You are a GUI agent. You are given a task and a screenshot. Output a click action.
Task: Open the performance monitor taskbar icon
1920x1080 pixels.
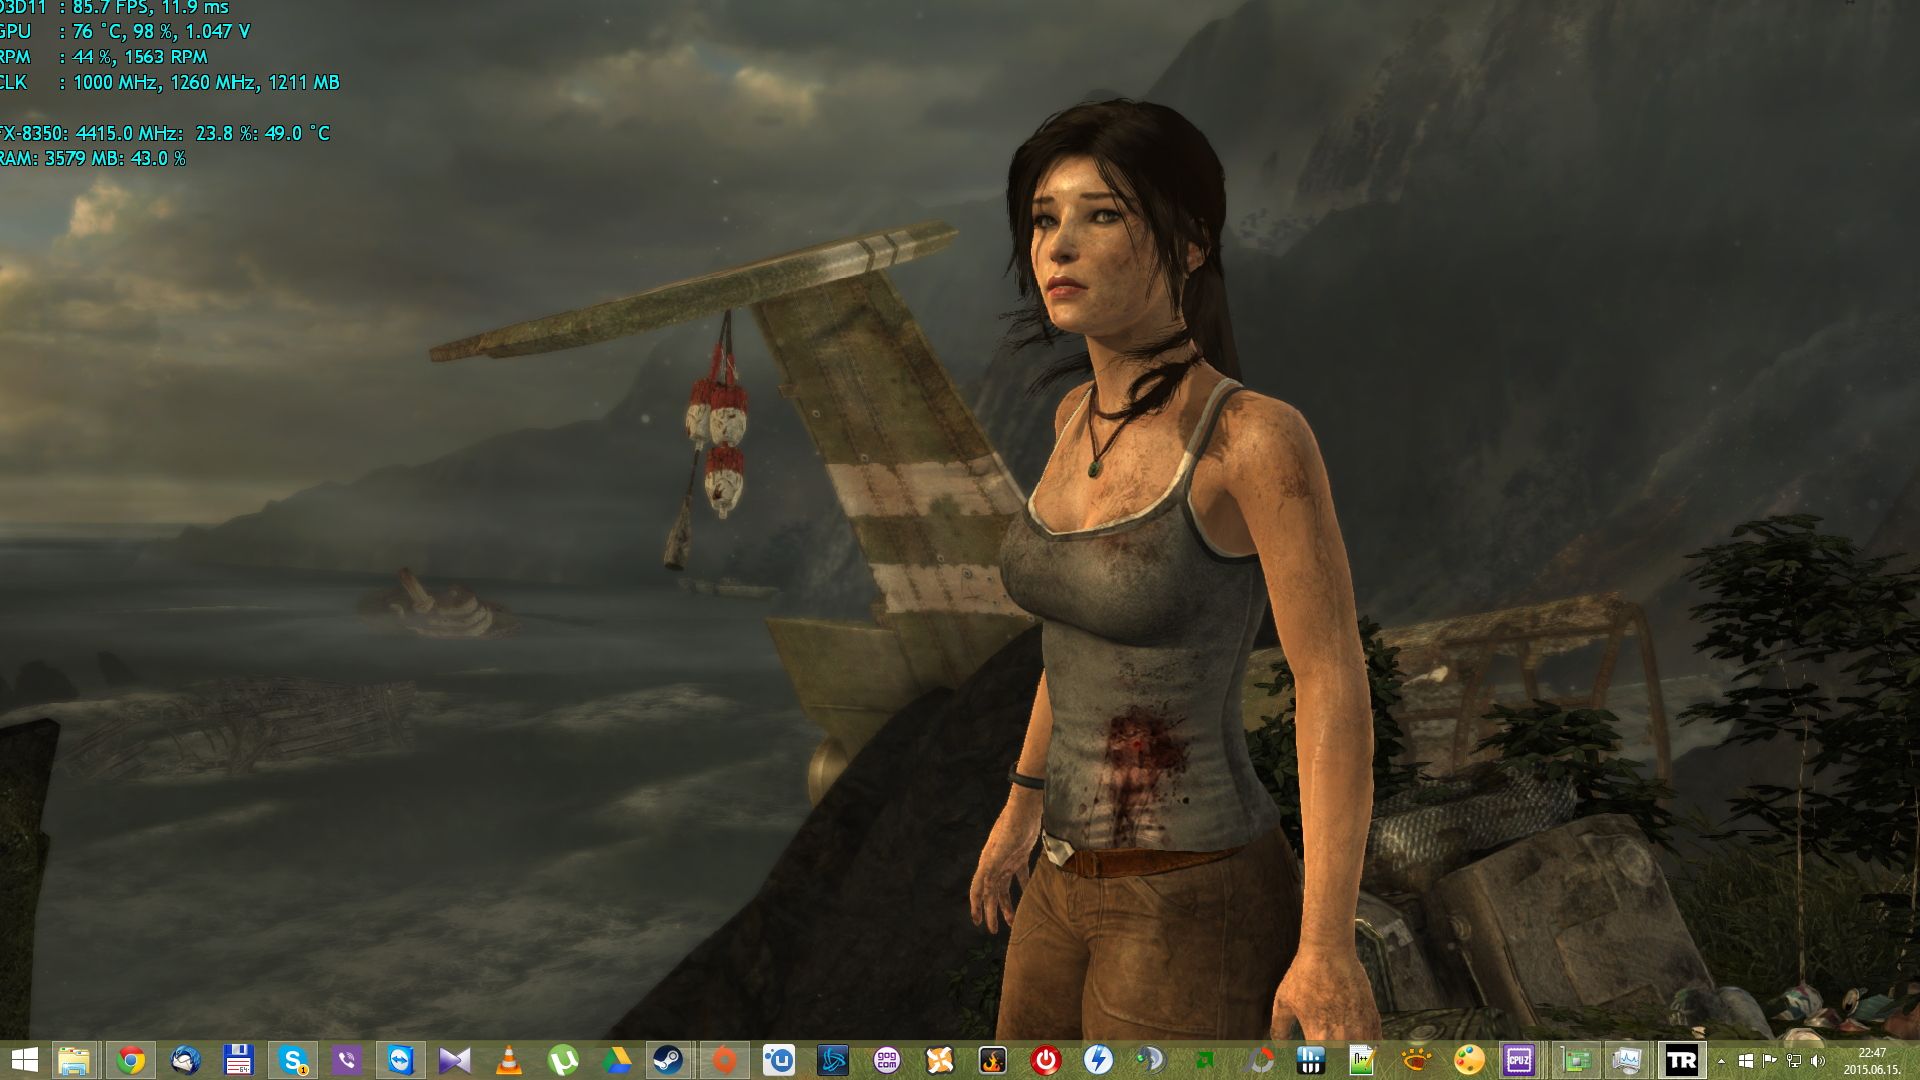1628,1060
